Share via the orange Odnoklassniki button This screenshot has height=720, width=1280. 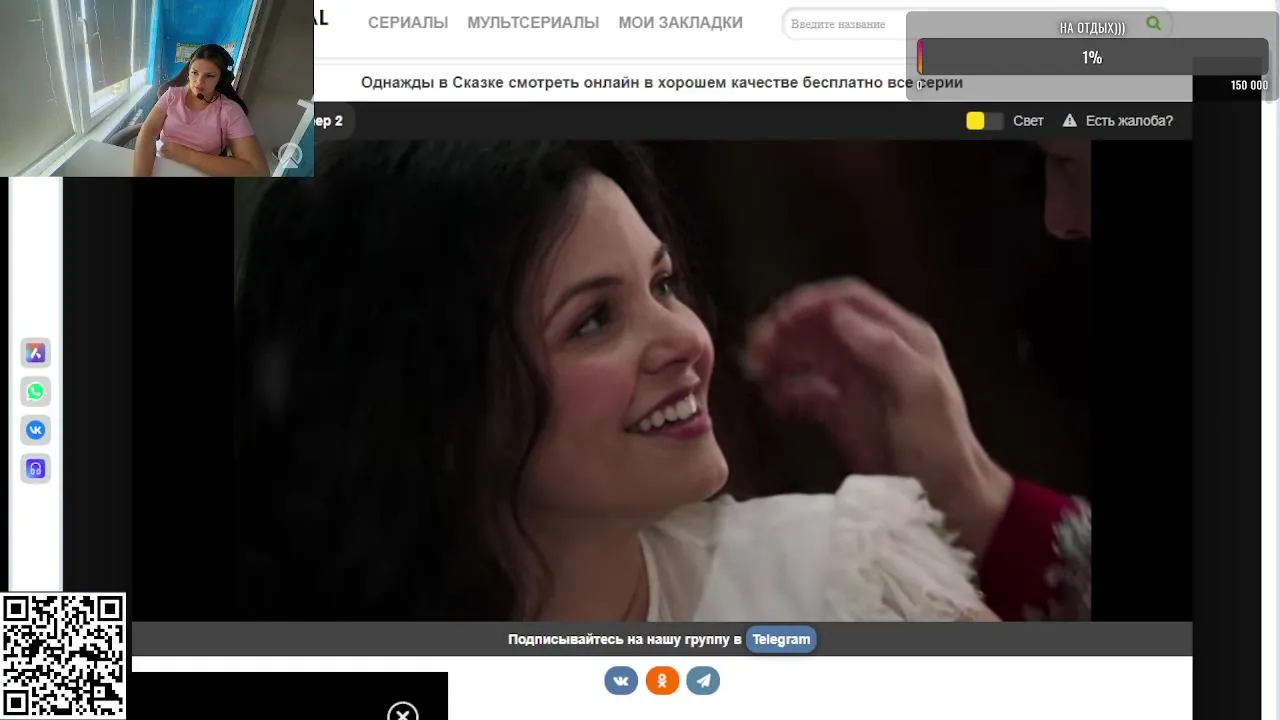coord(662,681)
